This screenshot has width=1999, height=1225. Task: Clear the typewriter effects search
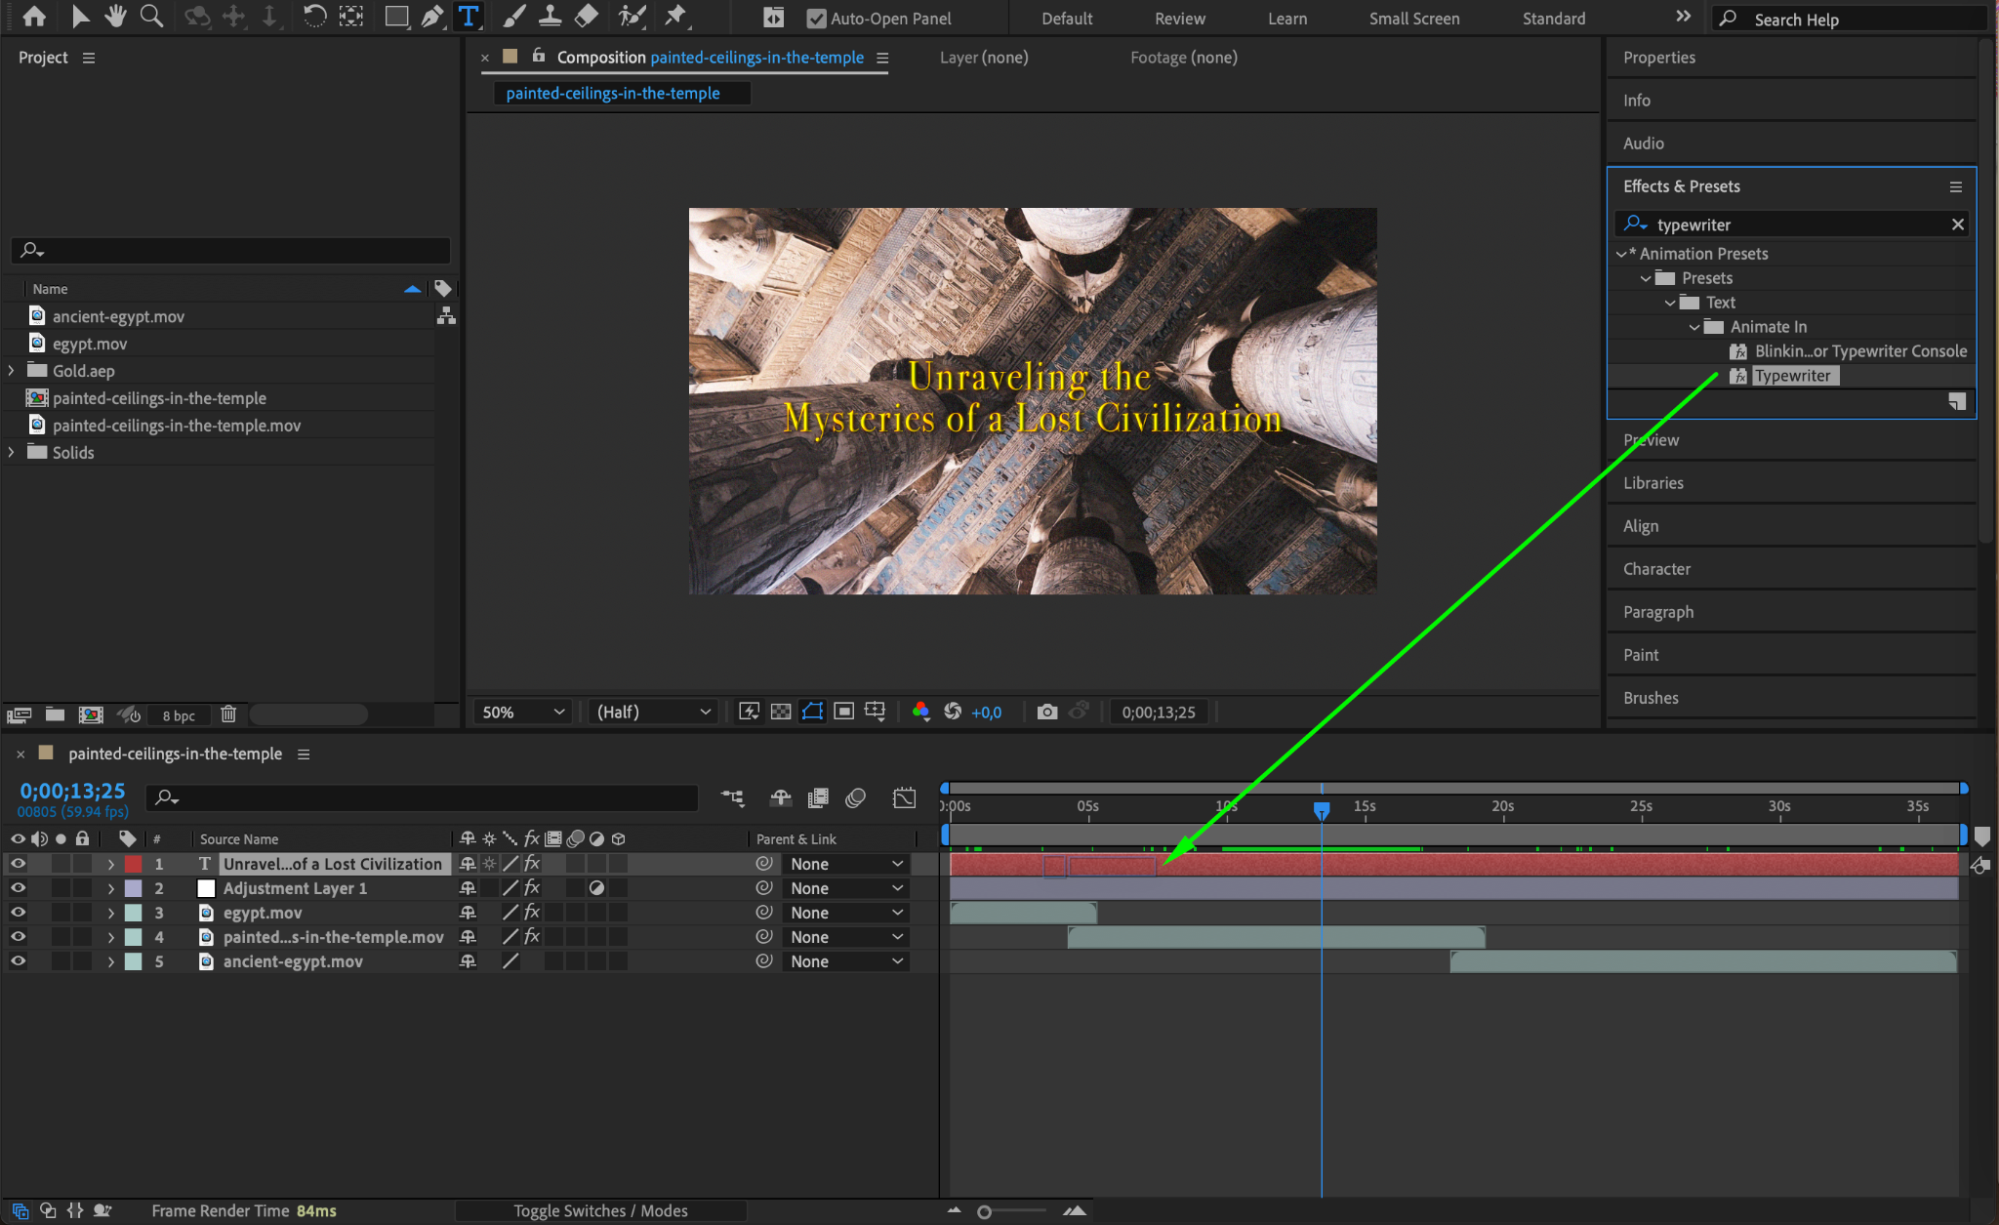(1957, 225)
